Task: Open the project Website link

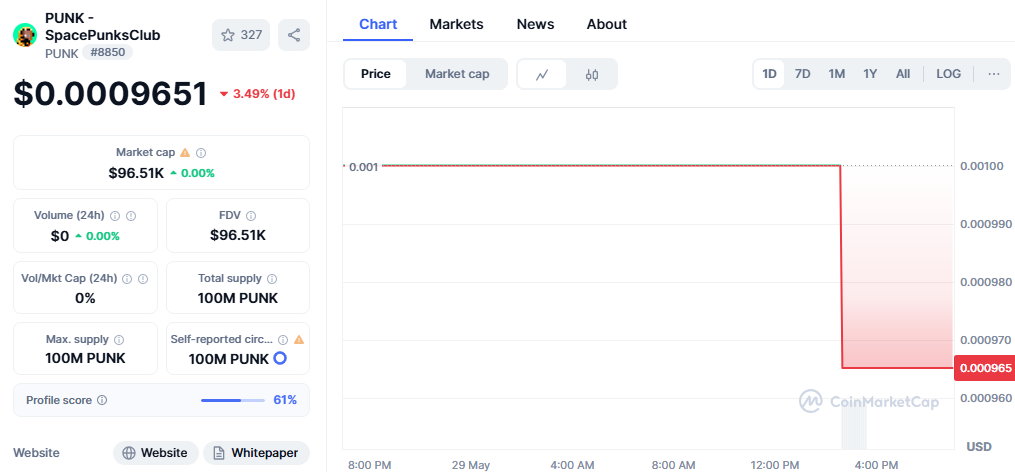Action: pos(155,453)
